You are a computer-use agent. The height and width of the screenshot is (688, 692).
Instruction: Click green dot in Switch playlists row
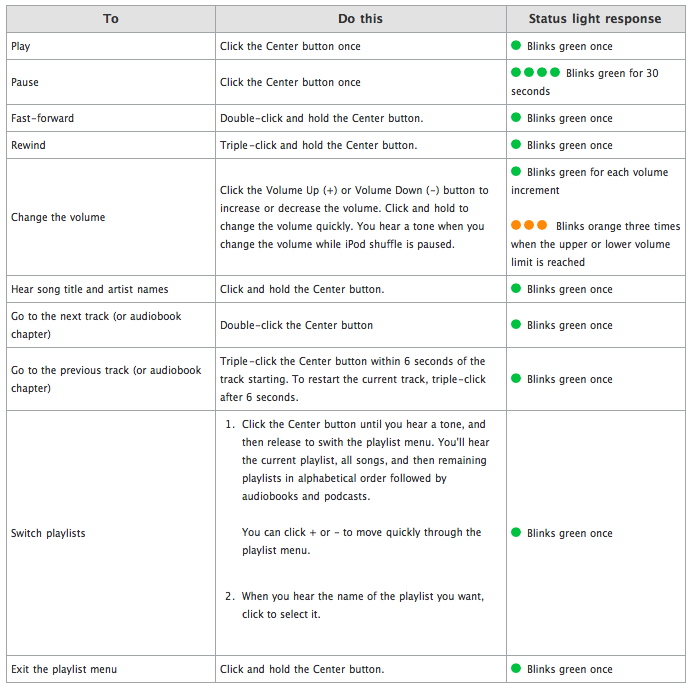(517, 533)
